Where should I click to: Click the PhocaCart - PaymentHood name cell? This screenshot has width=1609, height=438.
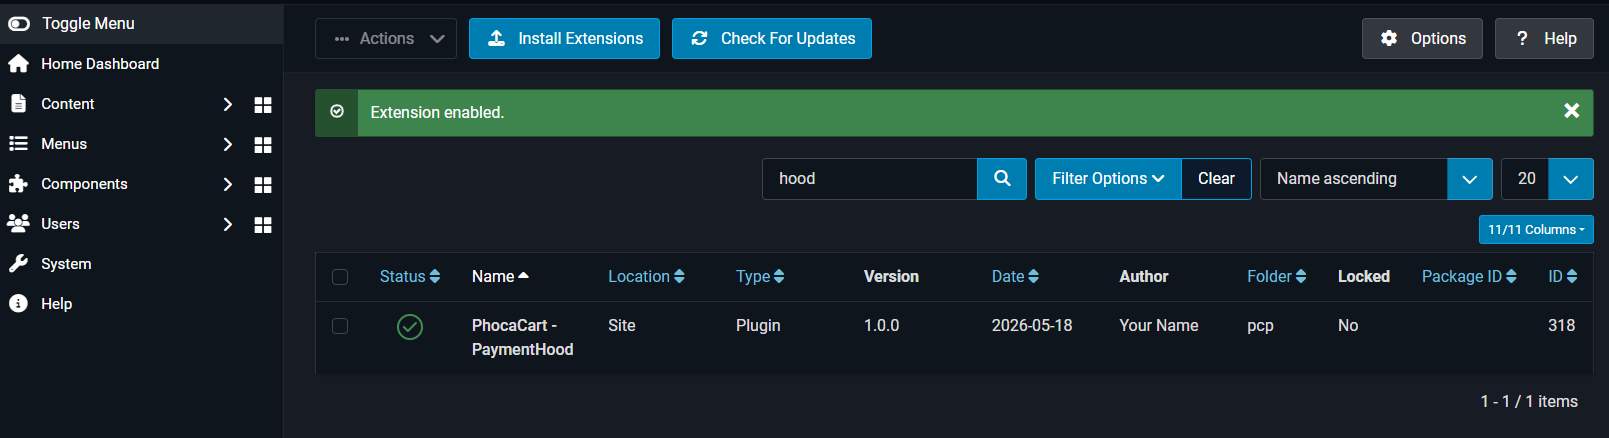tap(523, 337)
